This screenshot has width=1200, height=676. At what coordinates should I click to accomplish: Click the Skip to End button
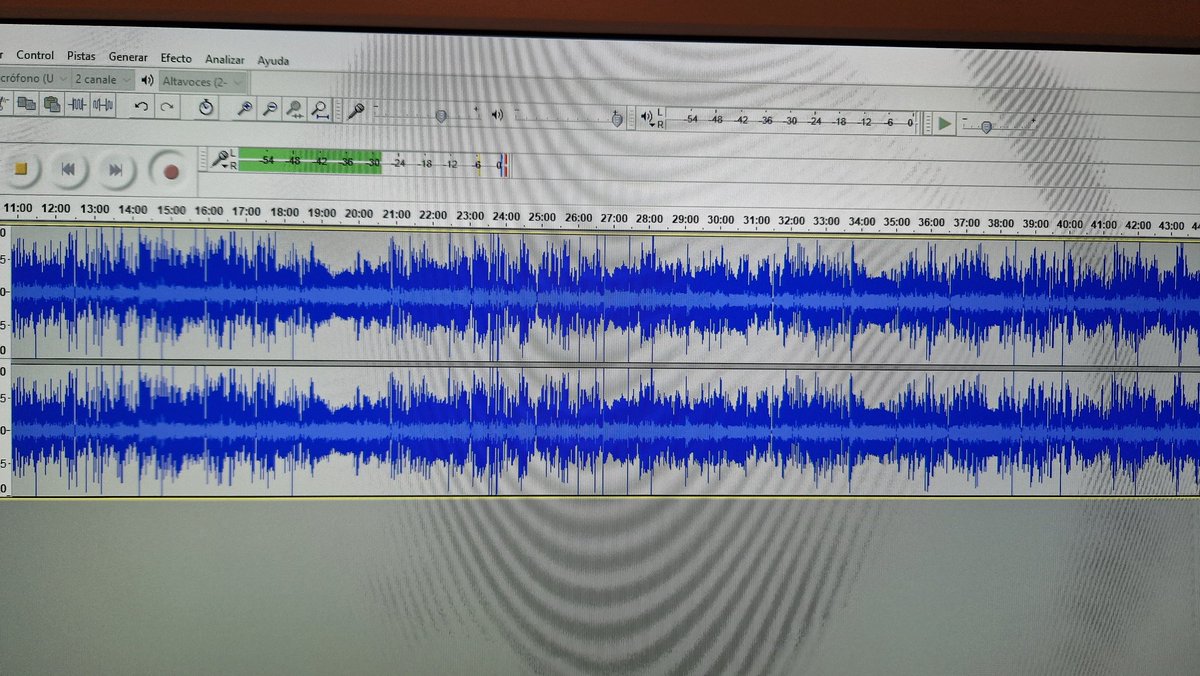coord(116,170)
